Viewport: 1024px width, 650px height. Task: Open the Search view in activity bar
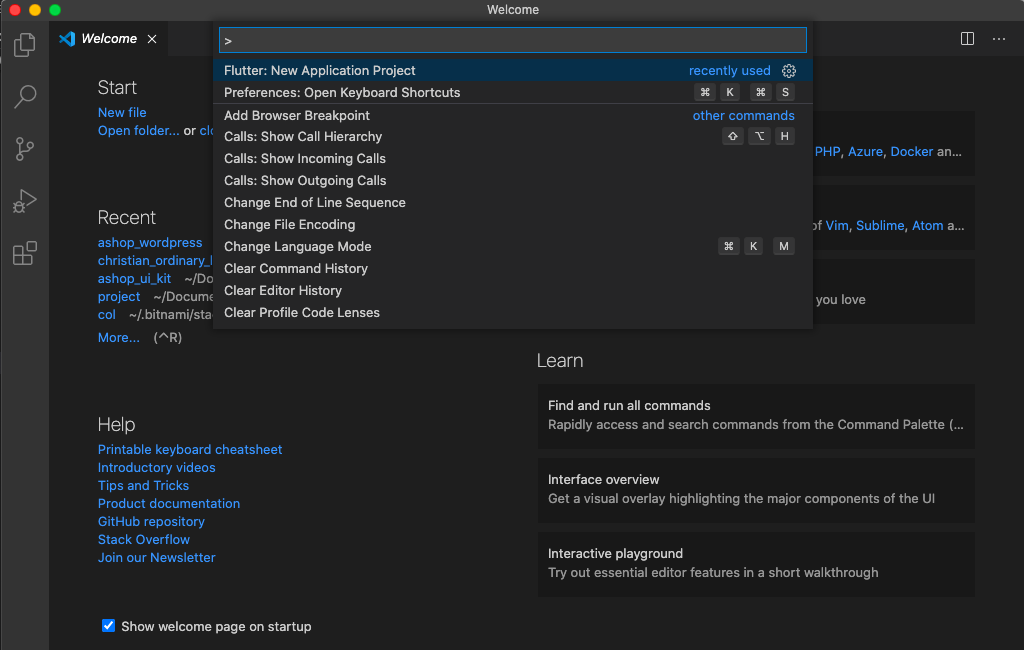pos(24,97)
